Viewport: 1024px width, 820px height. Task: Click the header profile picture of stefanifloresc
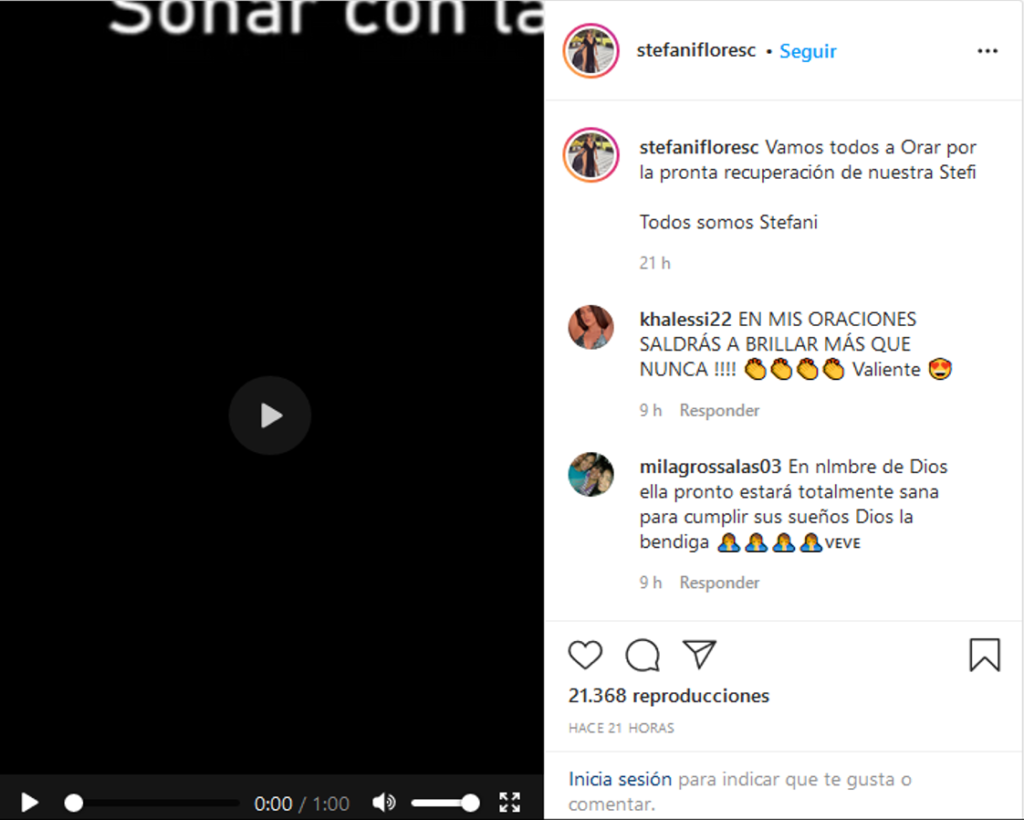[x=591, y=51]
